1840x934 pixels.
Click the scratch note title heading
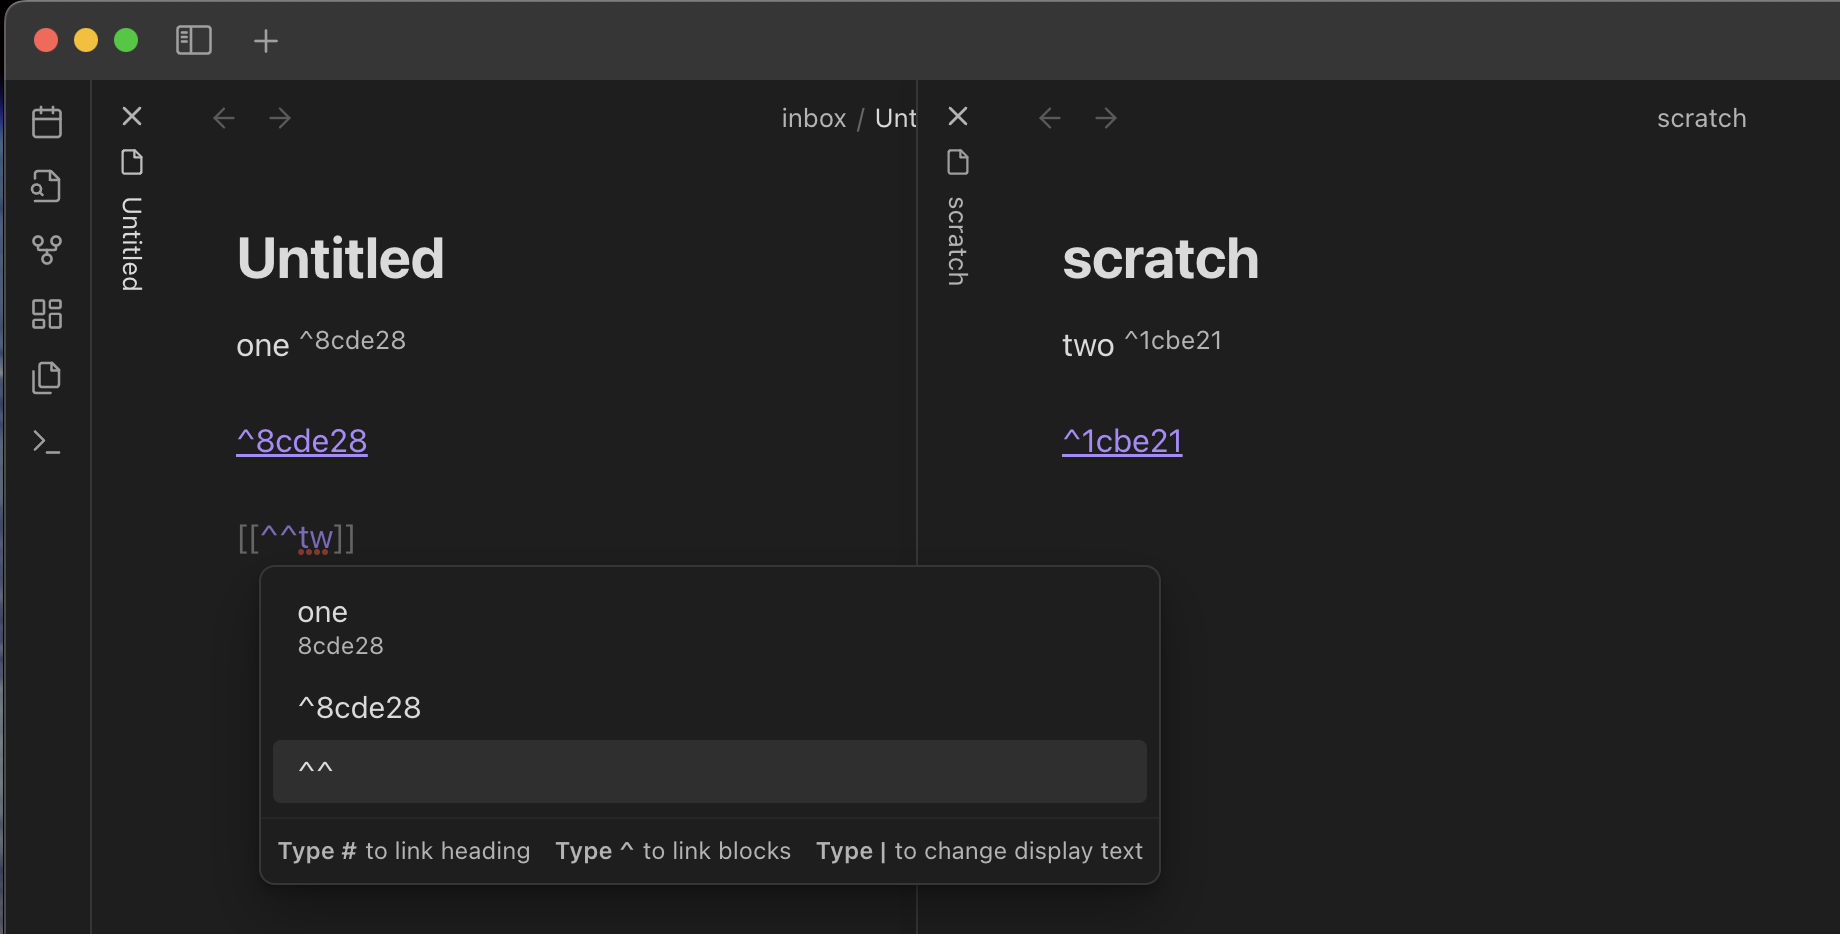[x=1160, y=259]
